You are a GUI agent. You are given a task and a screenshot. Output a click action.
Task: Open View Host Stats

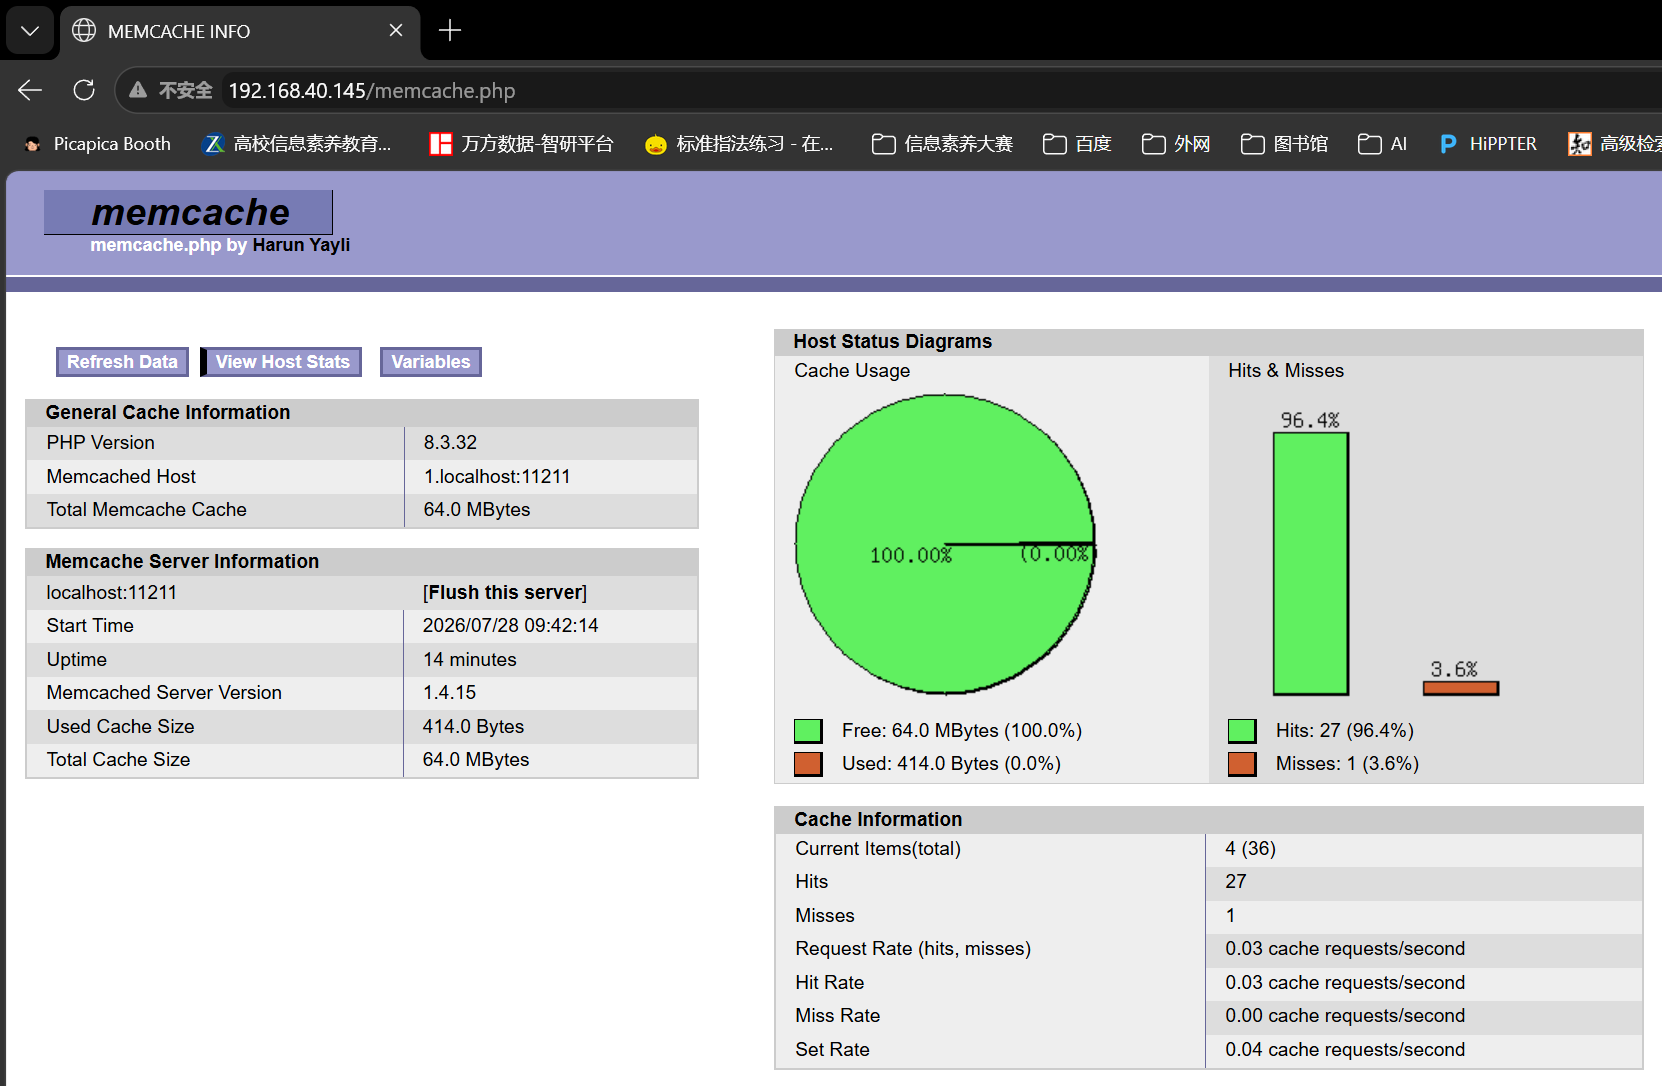[x=282, y=362]
